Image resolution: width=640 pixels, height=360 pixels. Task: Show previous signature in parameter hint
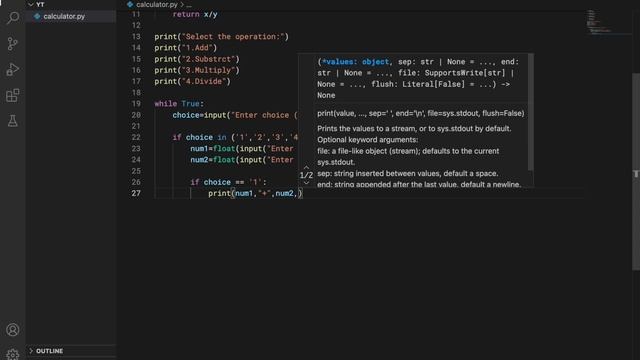tap(306, 167)
